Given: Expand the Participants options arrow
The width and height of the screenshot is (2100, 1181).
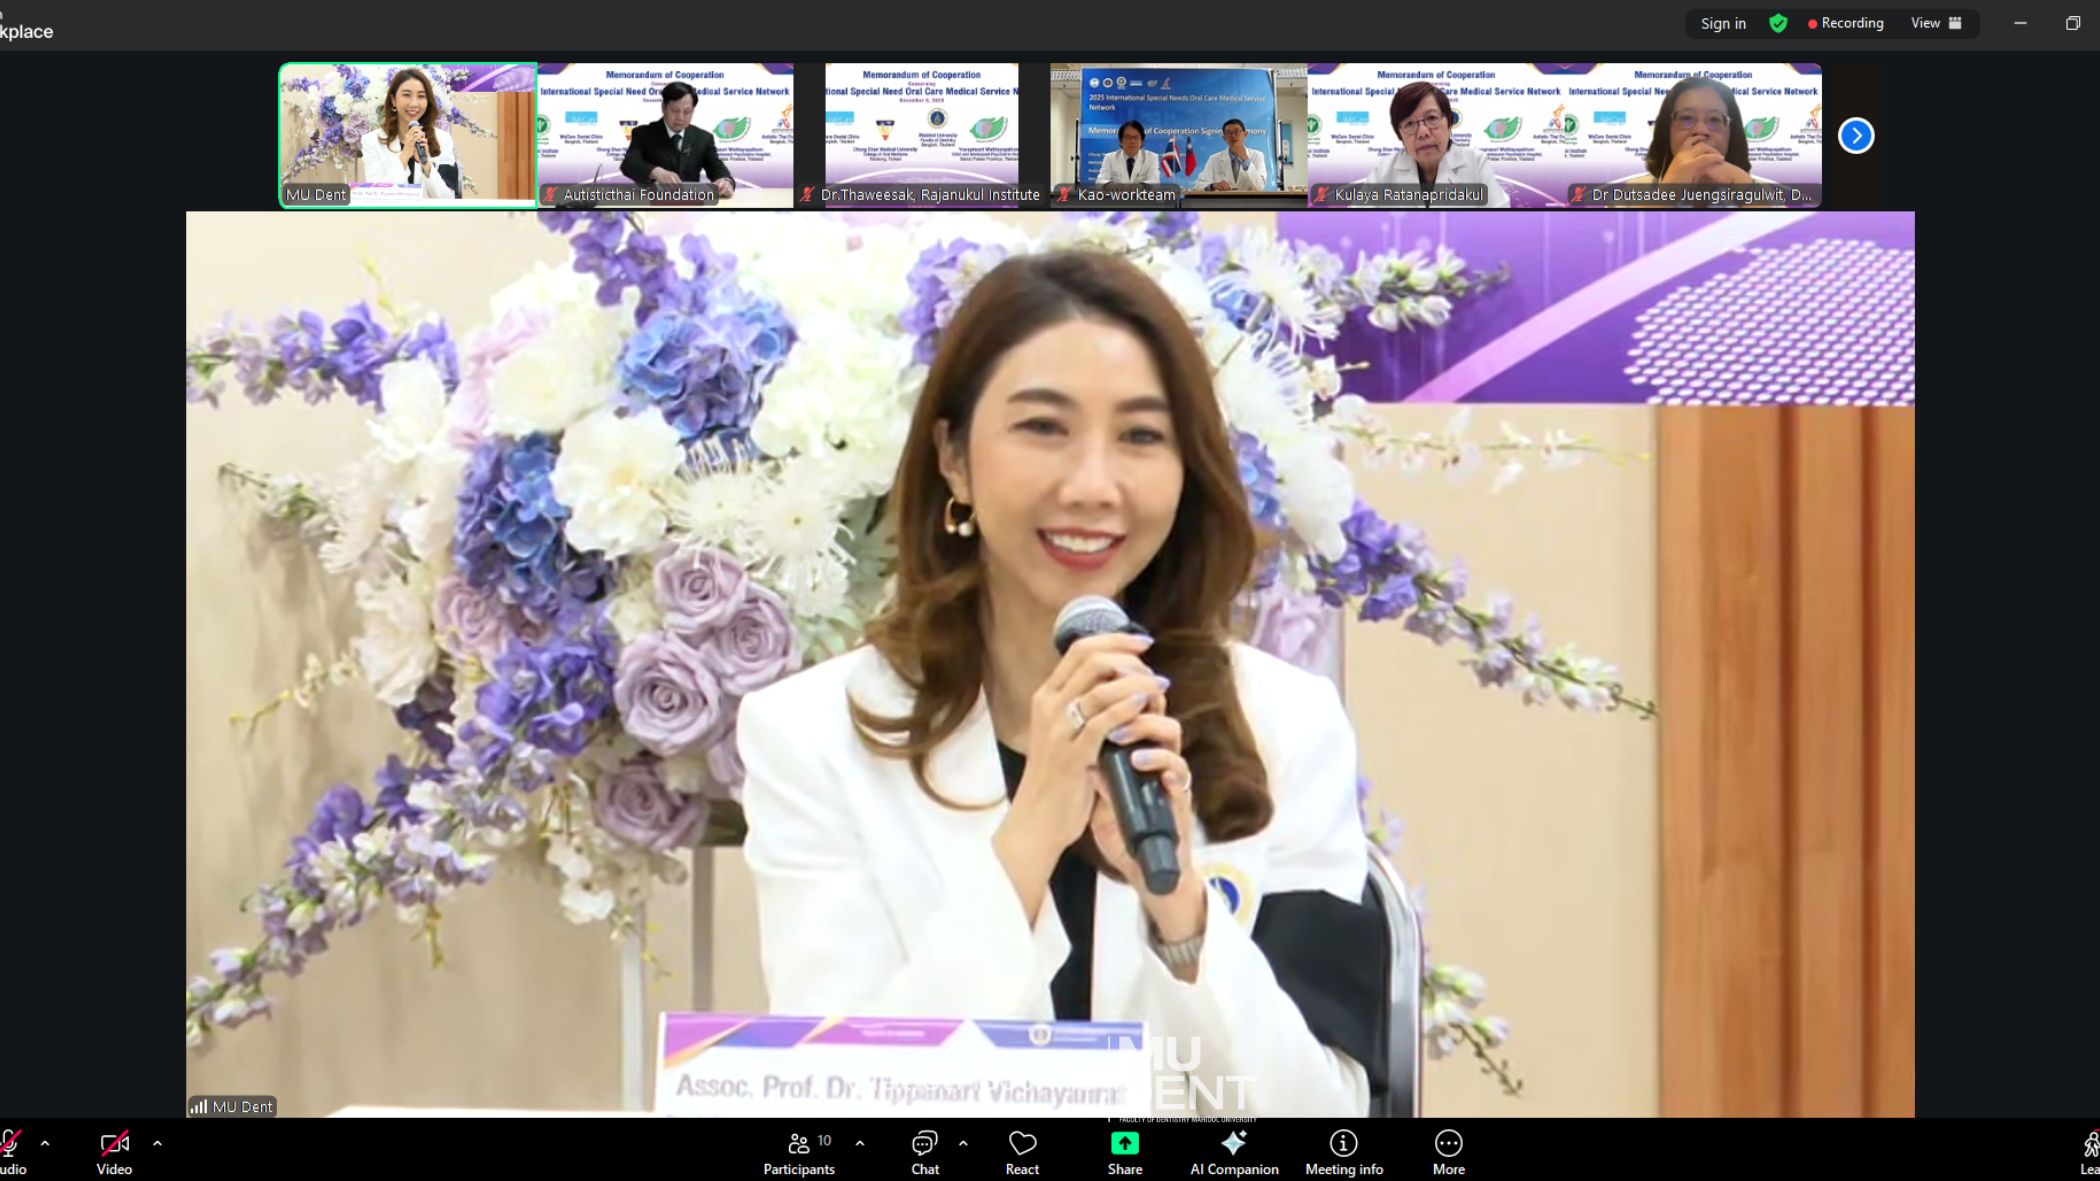Looking at the screenshot, I should [860, 1143].
